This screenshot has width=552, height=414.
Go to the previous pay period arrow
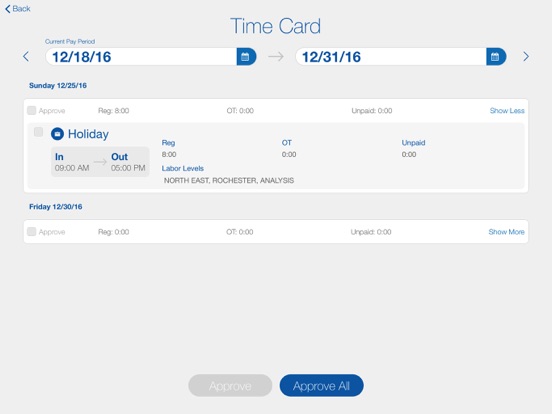tap(26, 56)
